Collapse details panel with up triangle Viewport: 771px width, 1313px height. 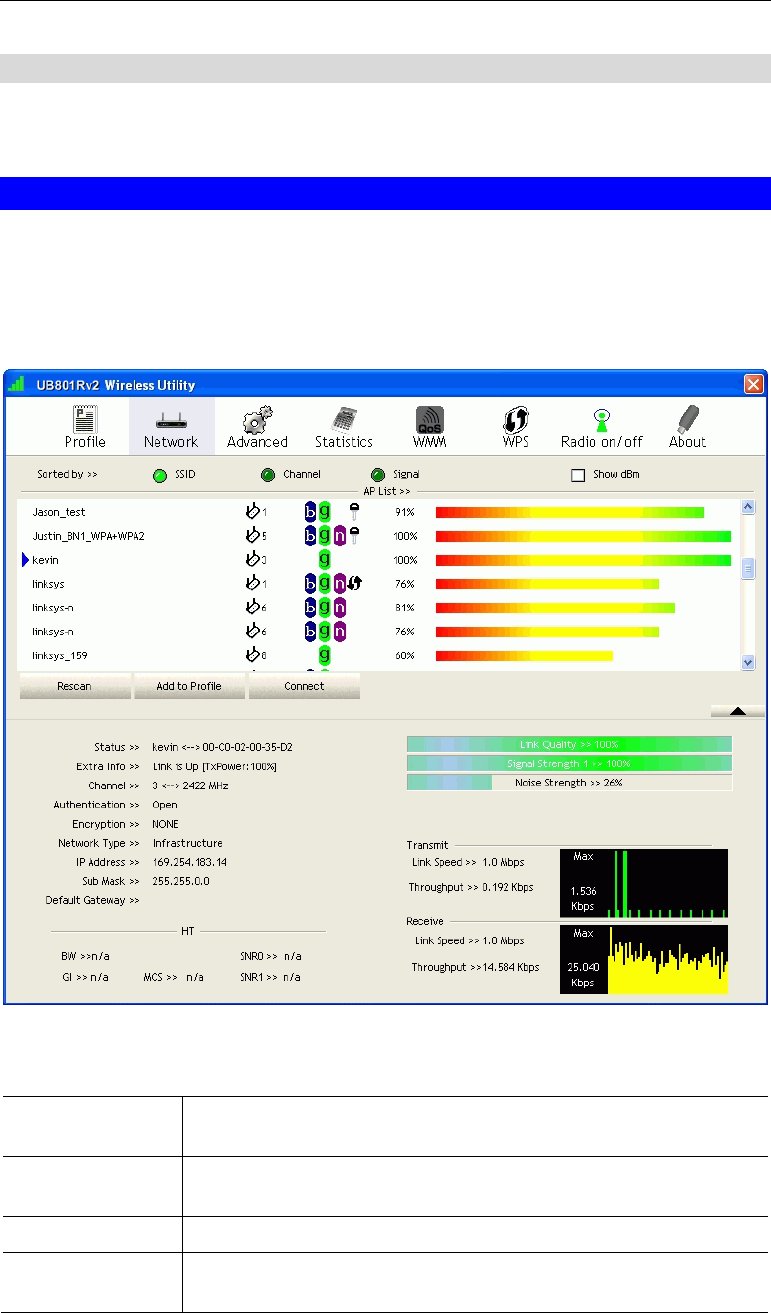point(737,711)
